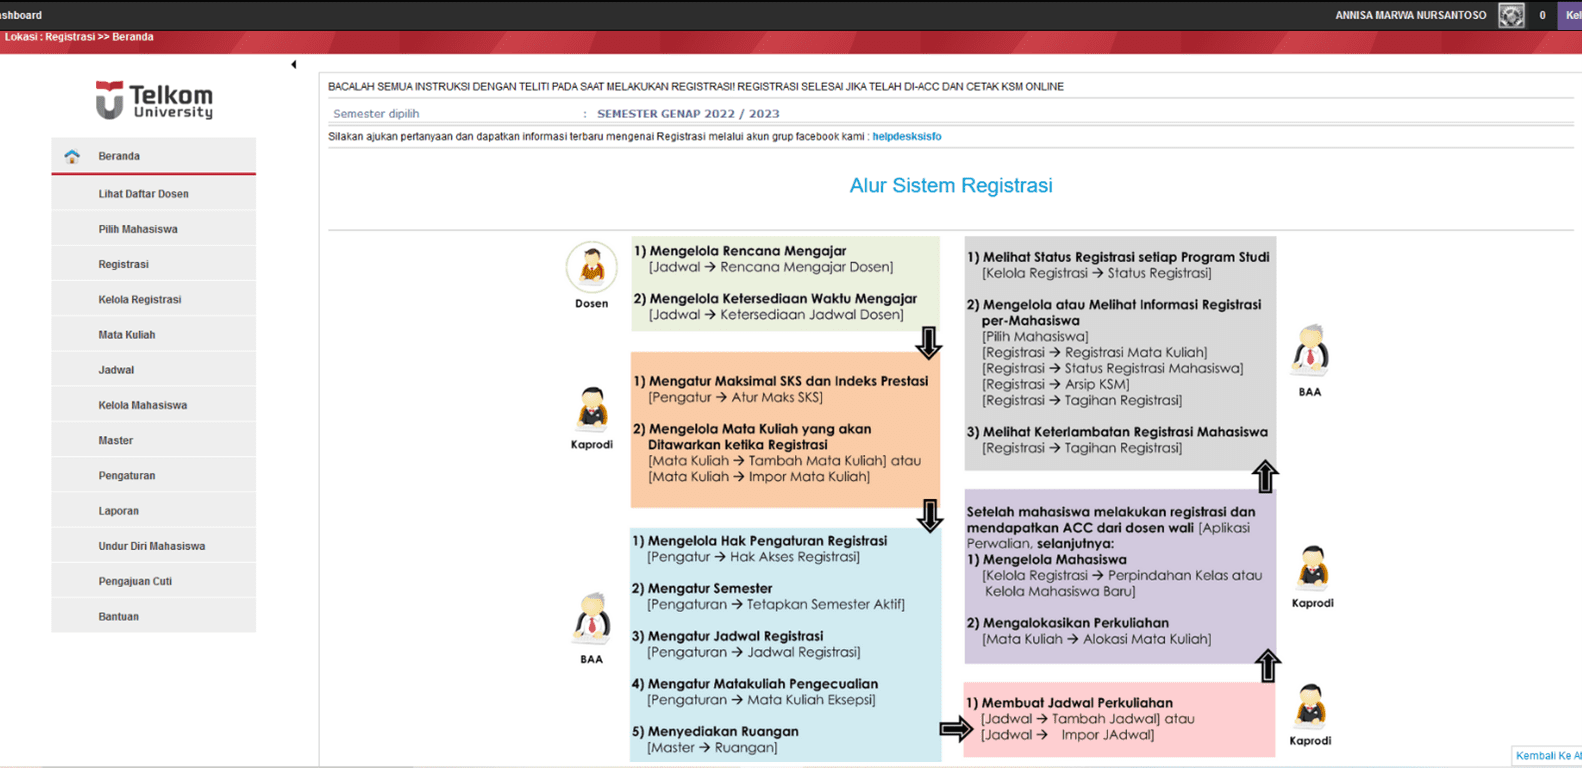Image resolution: width=1582 pixels, height=768 pixels.
Task: Click the home icon beside Beranda
Action: point(72,156)
